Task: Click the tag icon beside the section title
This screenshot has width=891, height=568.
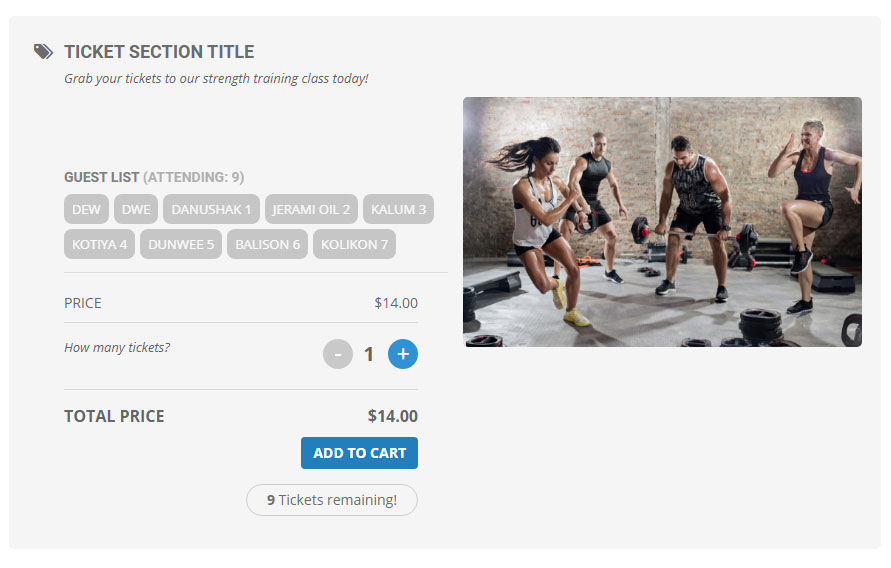Action: (x=43, y=52)
